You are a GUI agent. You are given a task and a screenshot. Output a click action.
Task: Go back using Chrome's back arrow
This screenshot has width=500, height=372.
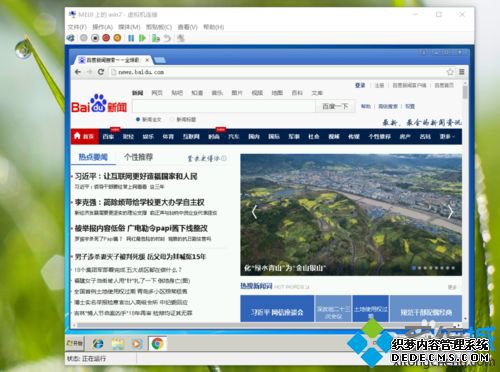(x=78, y=72)
